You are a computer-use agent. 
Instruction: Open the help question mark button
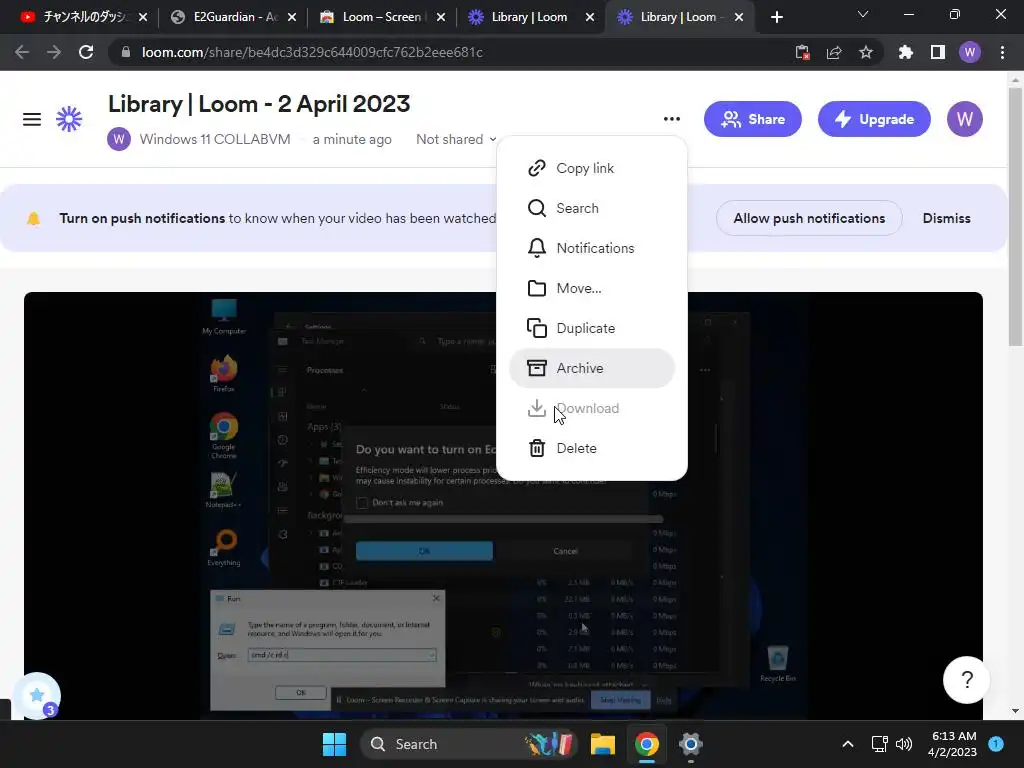[x=967, y=680]
